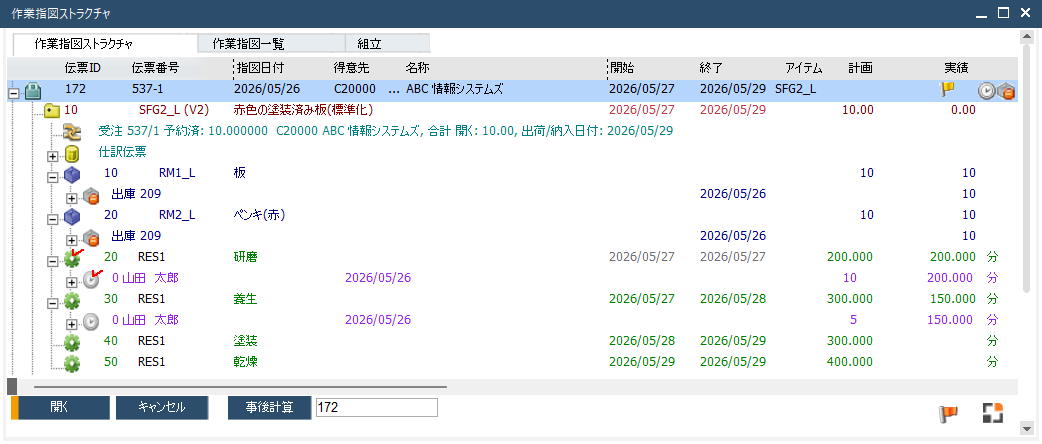Click the 事後計算 button
1042x444 pixels.
coord(269,407)
